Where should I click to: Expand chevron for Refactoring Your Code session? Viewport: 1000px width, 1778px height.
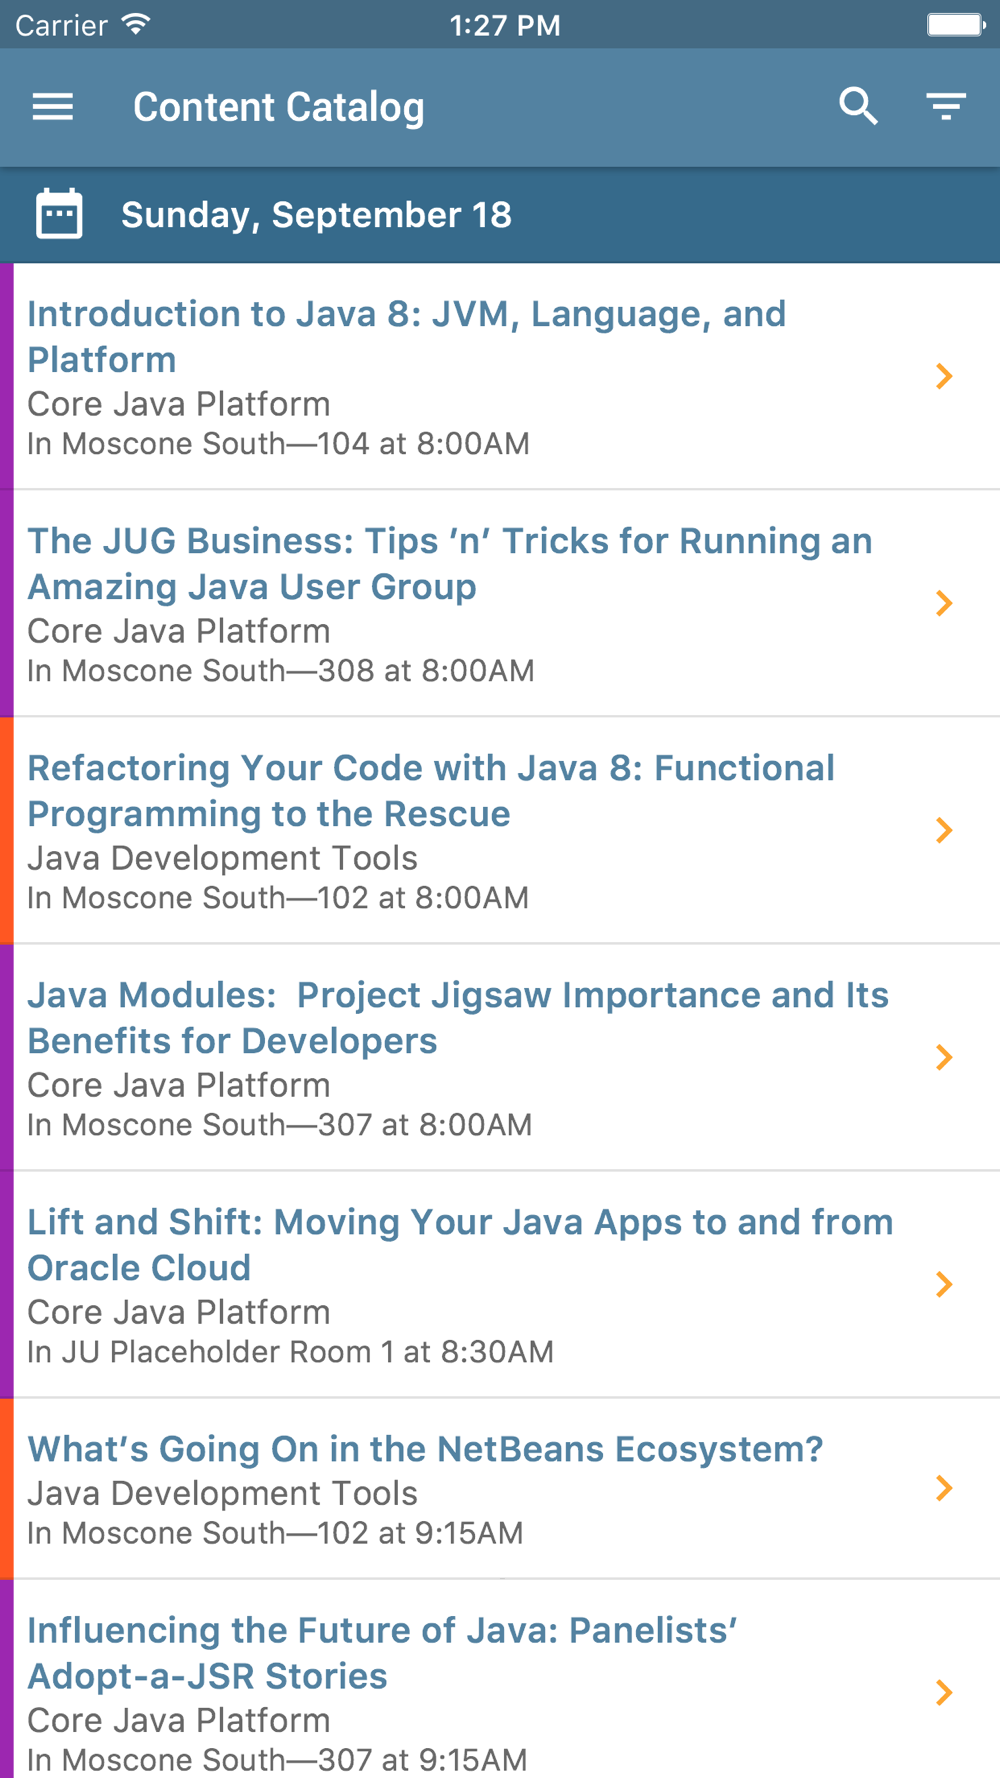943,830
